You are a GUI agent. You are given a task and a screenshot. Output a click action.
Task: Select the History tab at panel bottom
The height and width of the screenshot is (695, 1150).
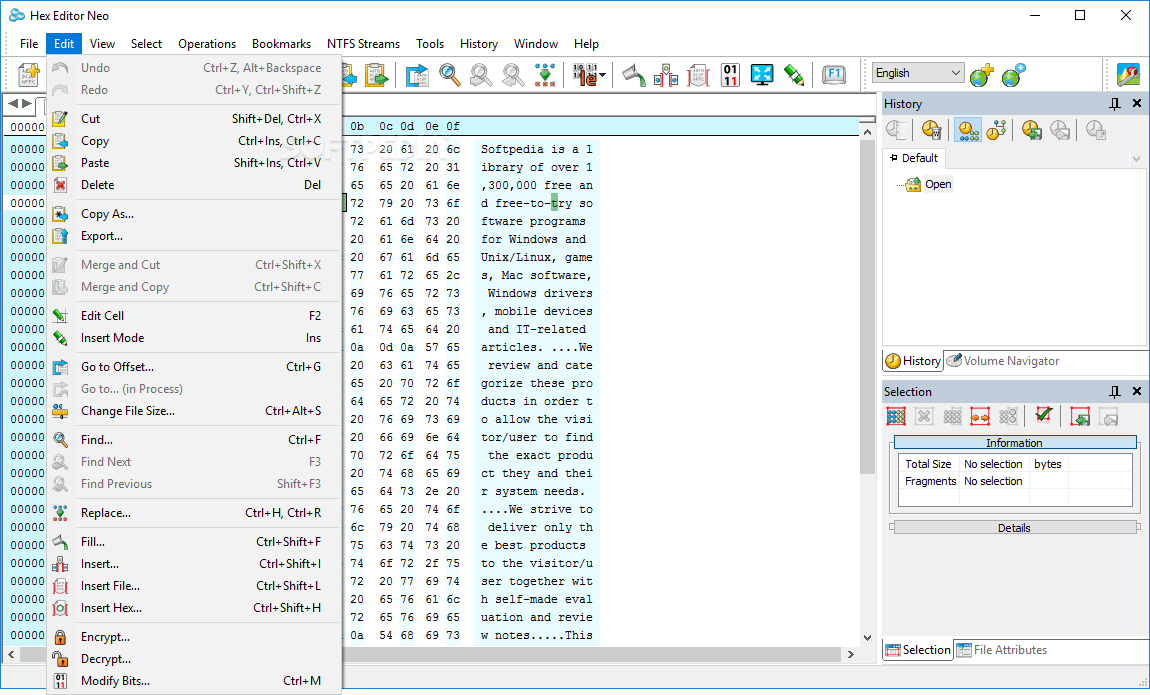(913, 361)
